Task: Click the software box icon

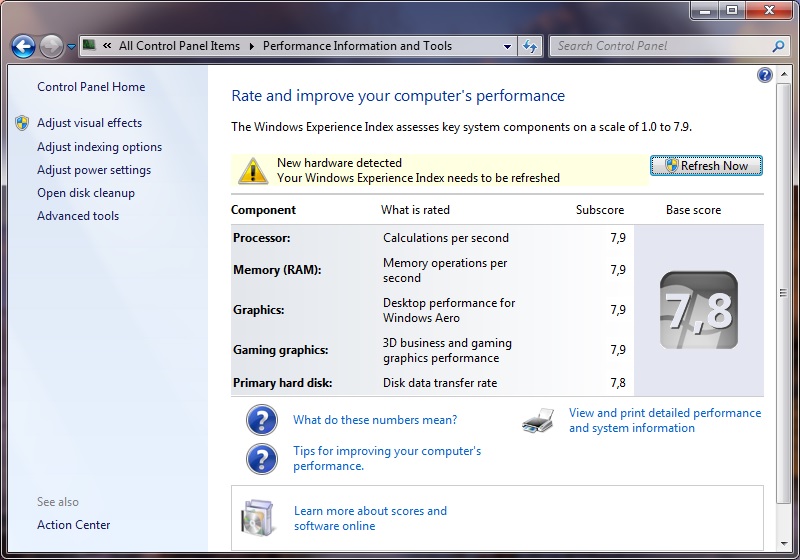Action: (x=258, y=518)
